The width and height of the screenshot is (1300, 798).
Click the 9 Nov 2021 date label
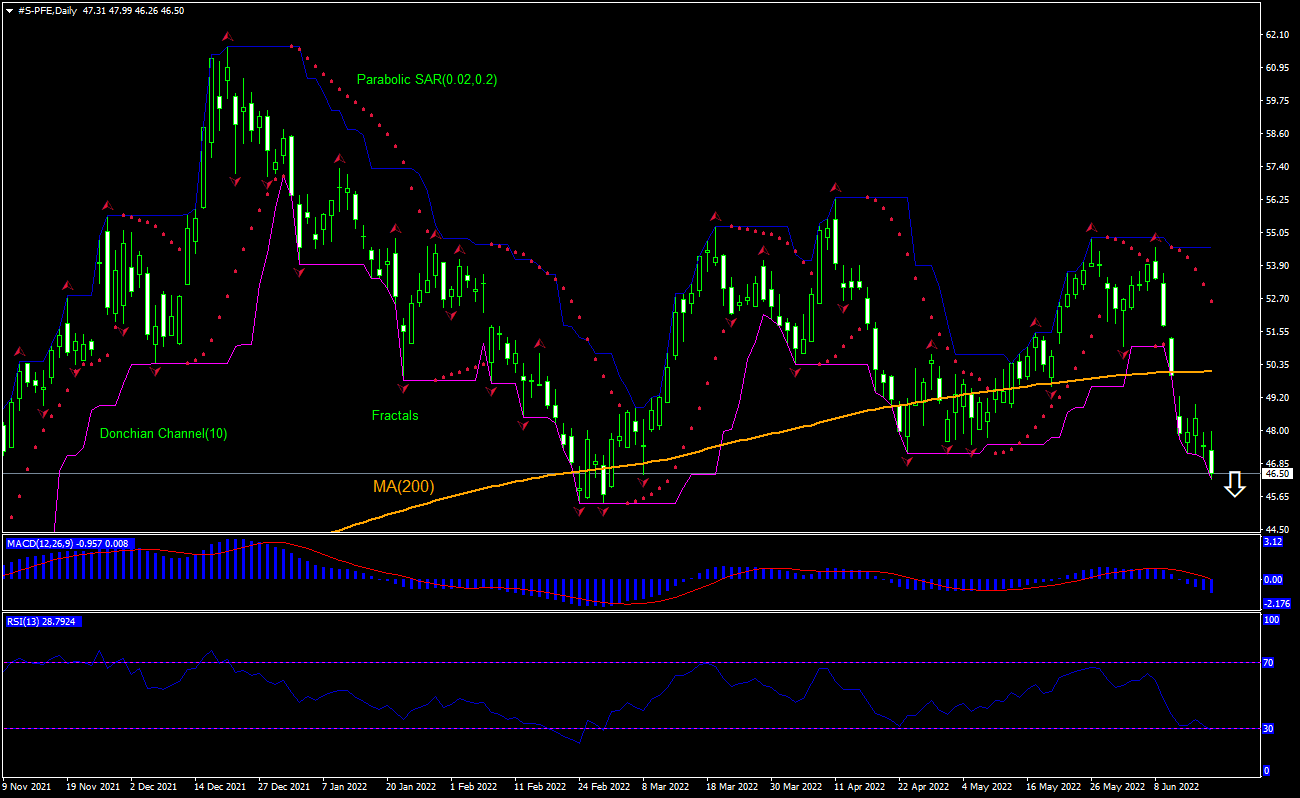pyautogui.click(x=29, y=787)
